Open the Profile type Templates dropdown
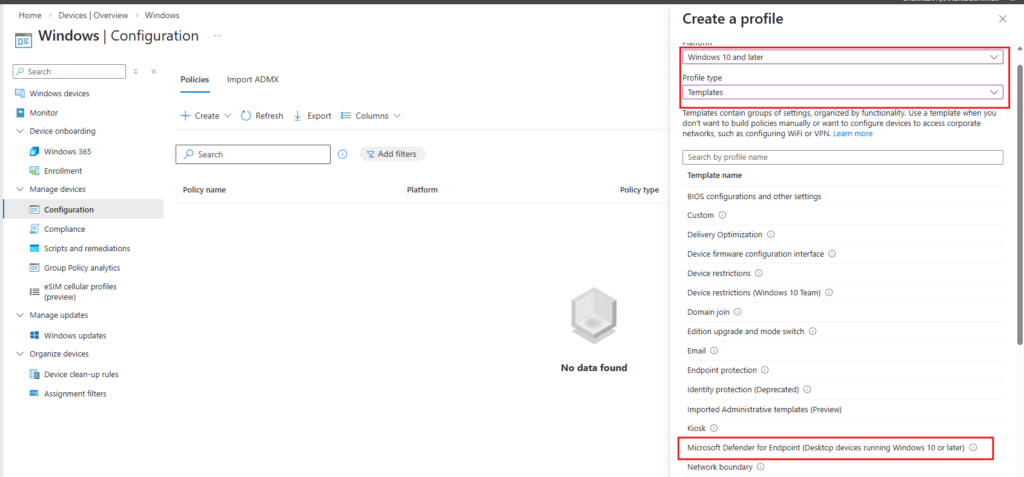Screen dimensions: 1024x477 click(842, 92)
